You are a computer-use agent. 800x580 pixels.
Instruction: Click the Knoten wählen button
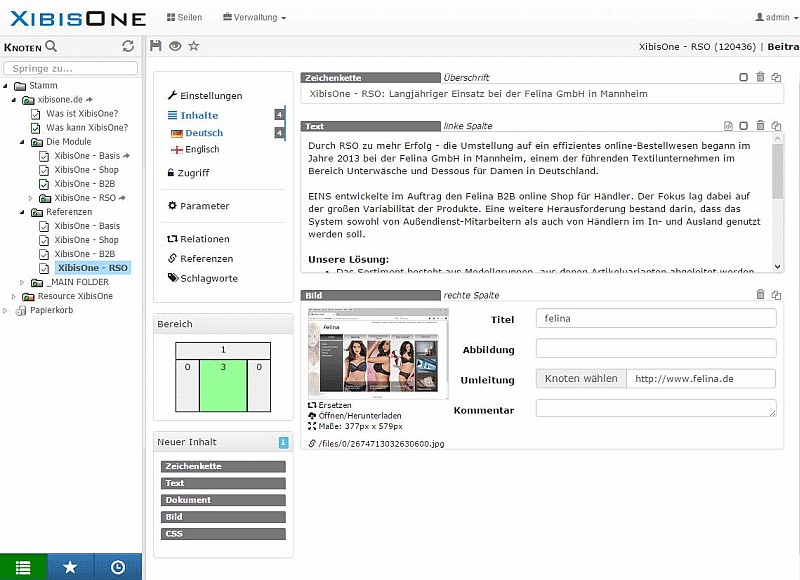pos(581,379)
